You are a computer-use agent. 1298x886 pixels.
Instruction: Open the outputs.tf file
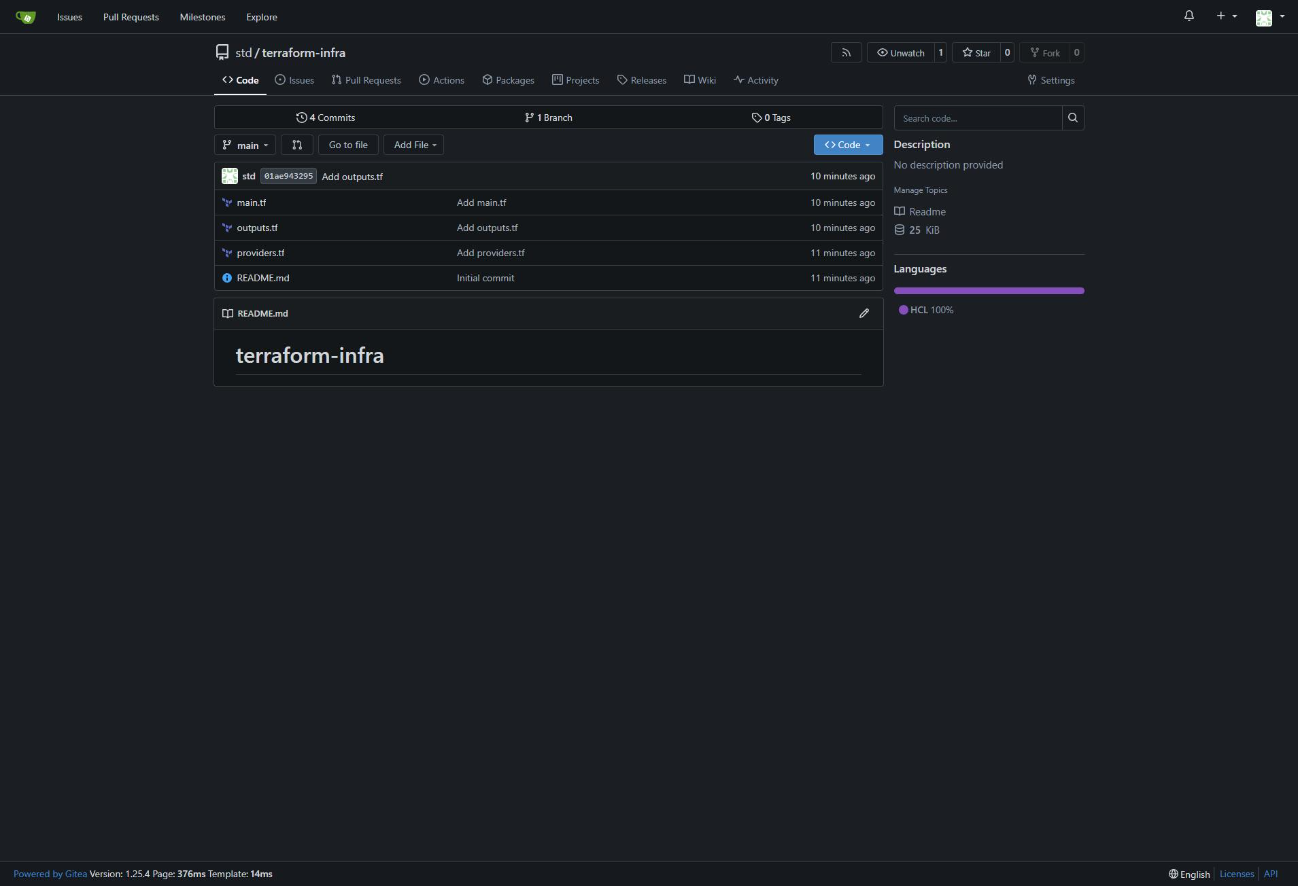(257, 228)
